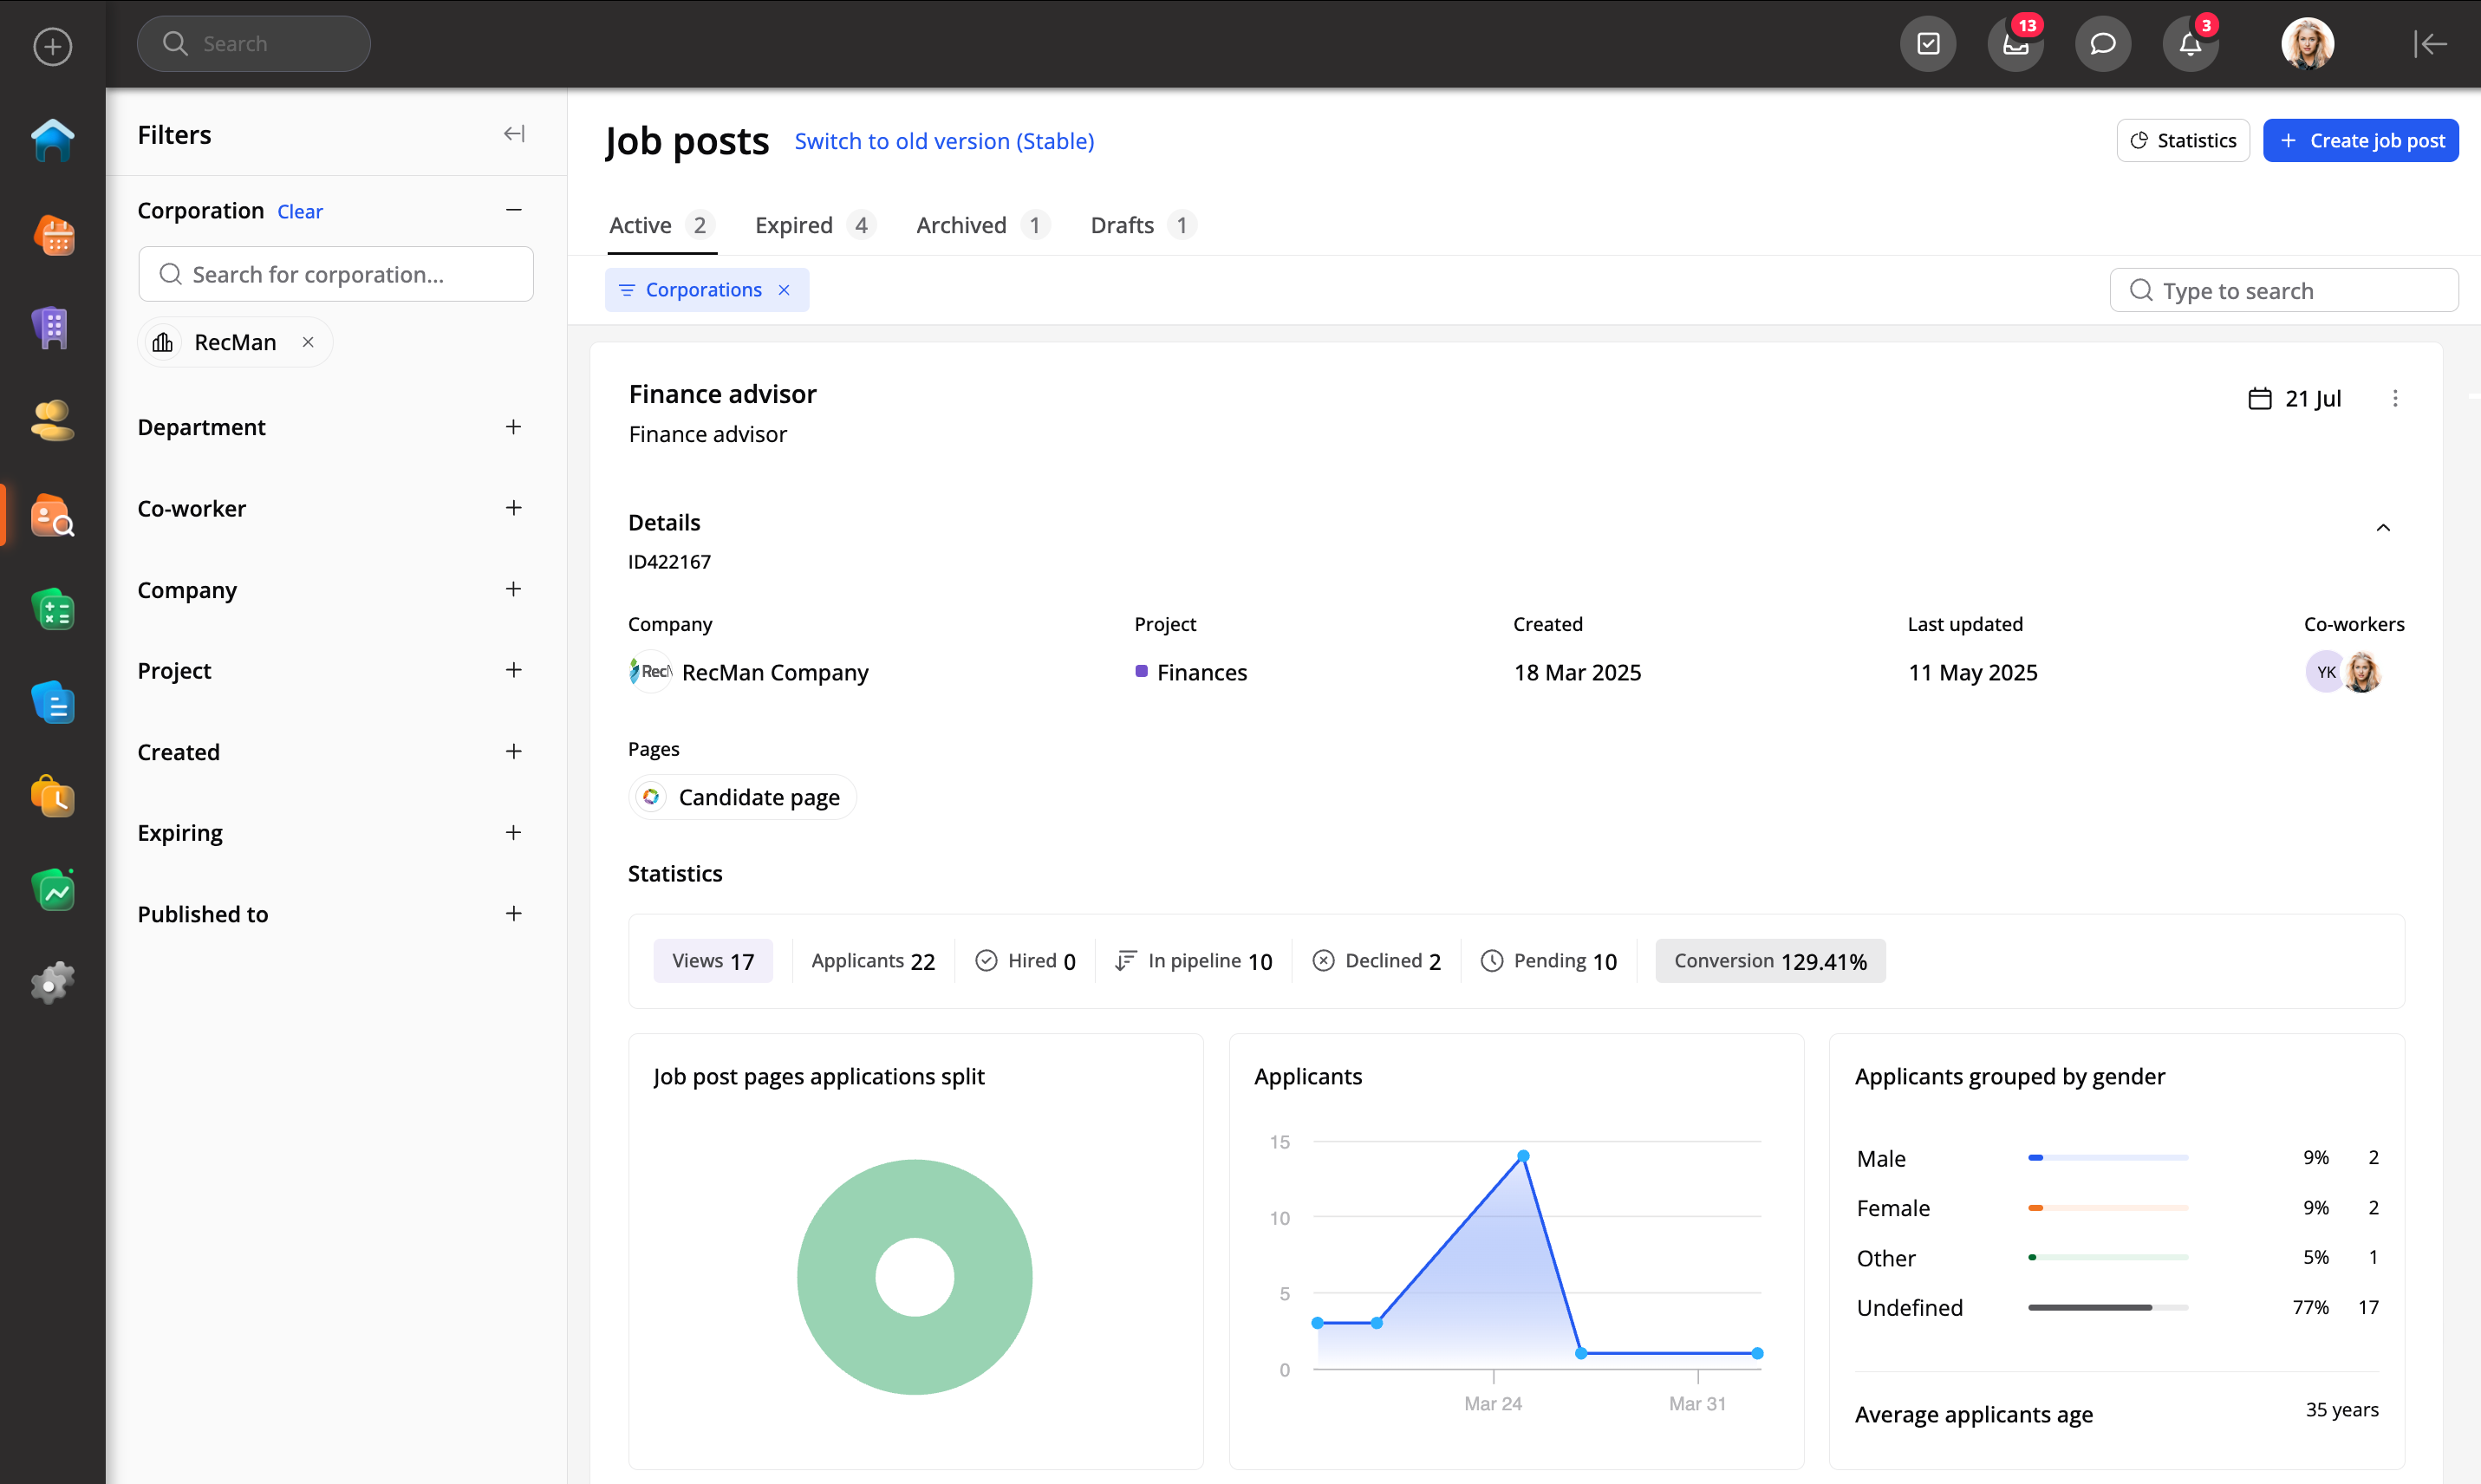Click Switch to old version link
The width and height of the screenshot is (2481, 1484).
(x=943, y=141)
